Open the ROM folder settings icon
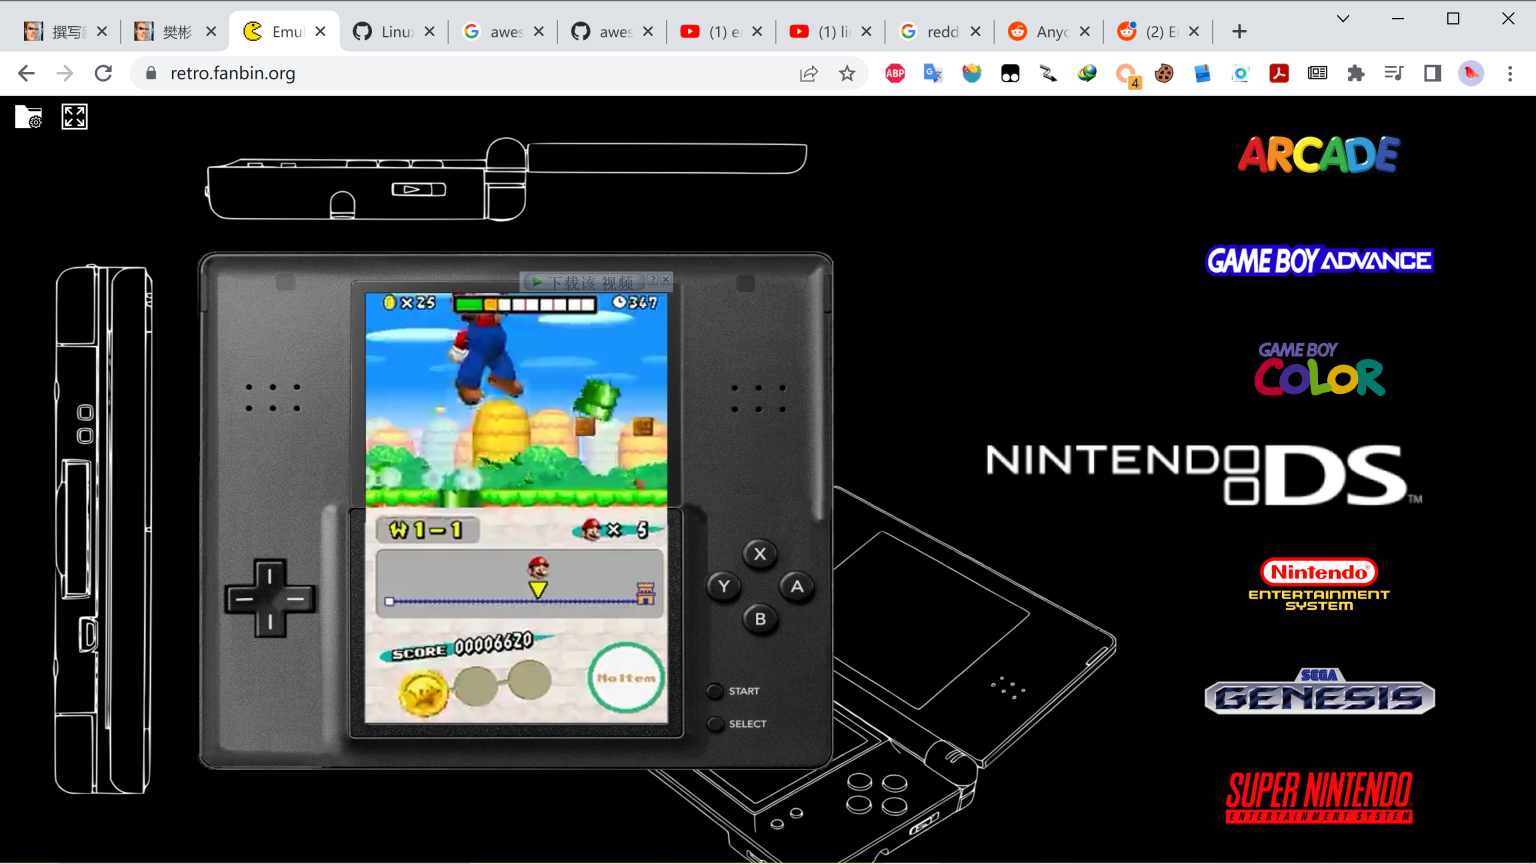 coord(28,117)
